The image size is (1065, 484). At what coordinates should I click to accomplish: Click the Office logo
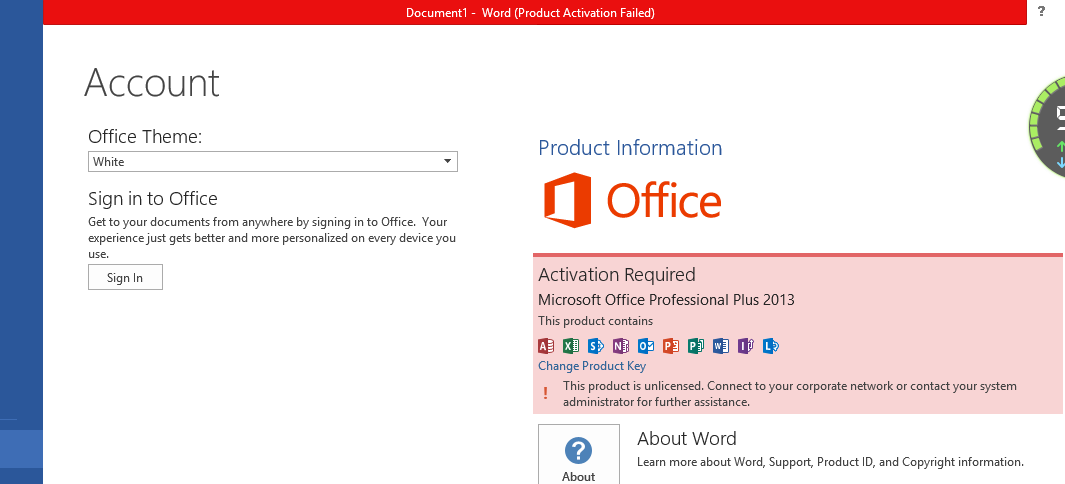point(632,200)
